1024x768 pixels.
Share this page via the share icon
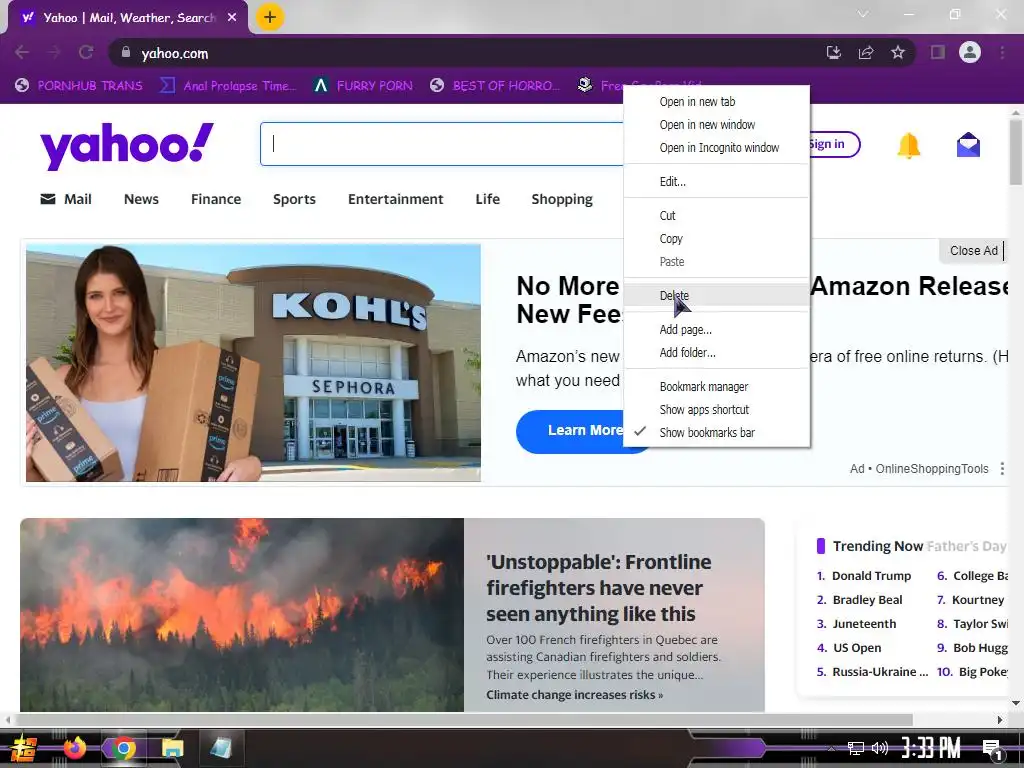(x=866, y=52)
